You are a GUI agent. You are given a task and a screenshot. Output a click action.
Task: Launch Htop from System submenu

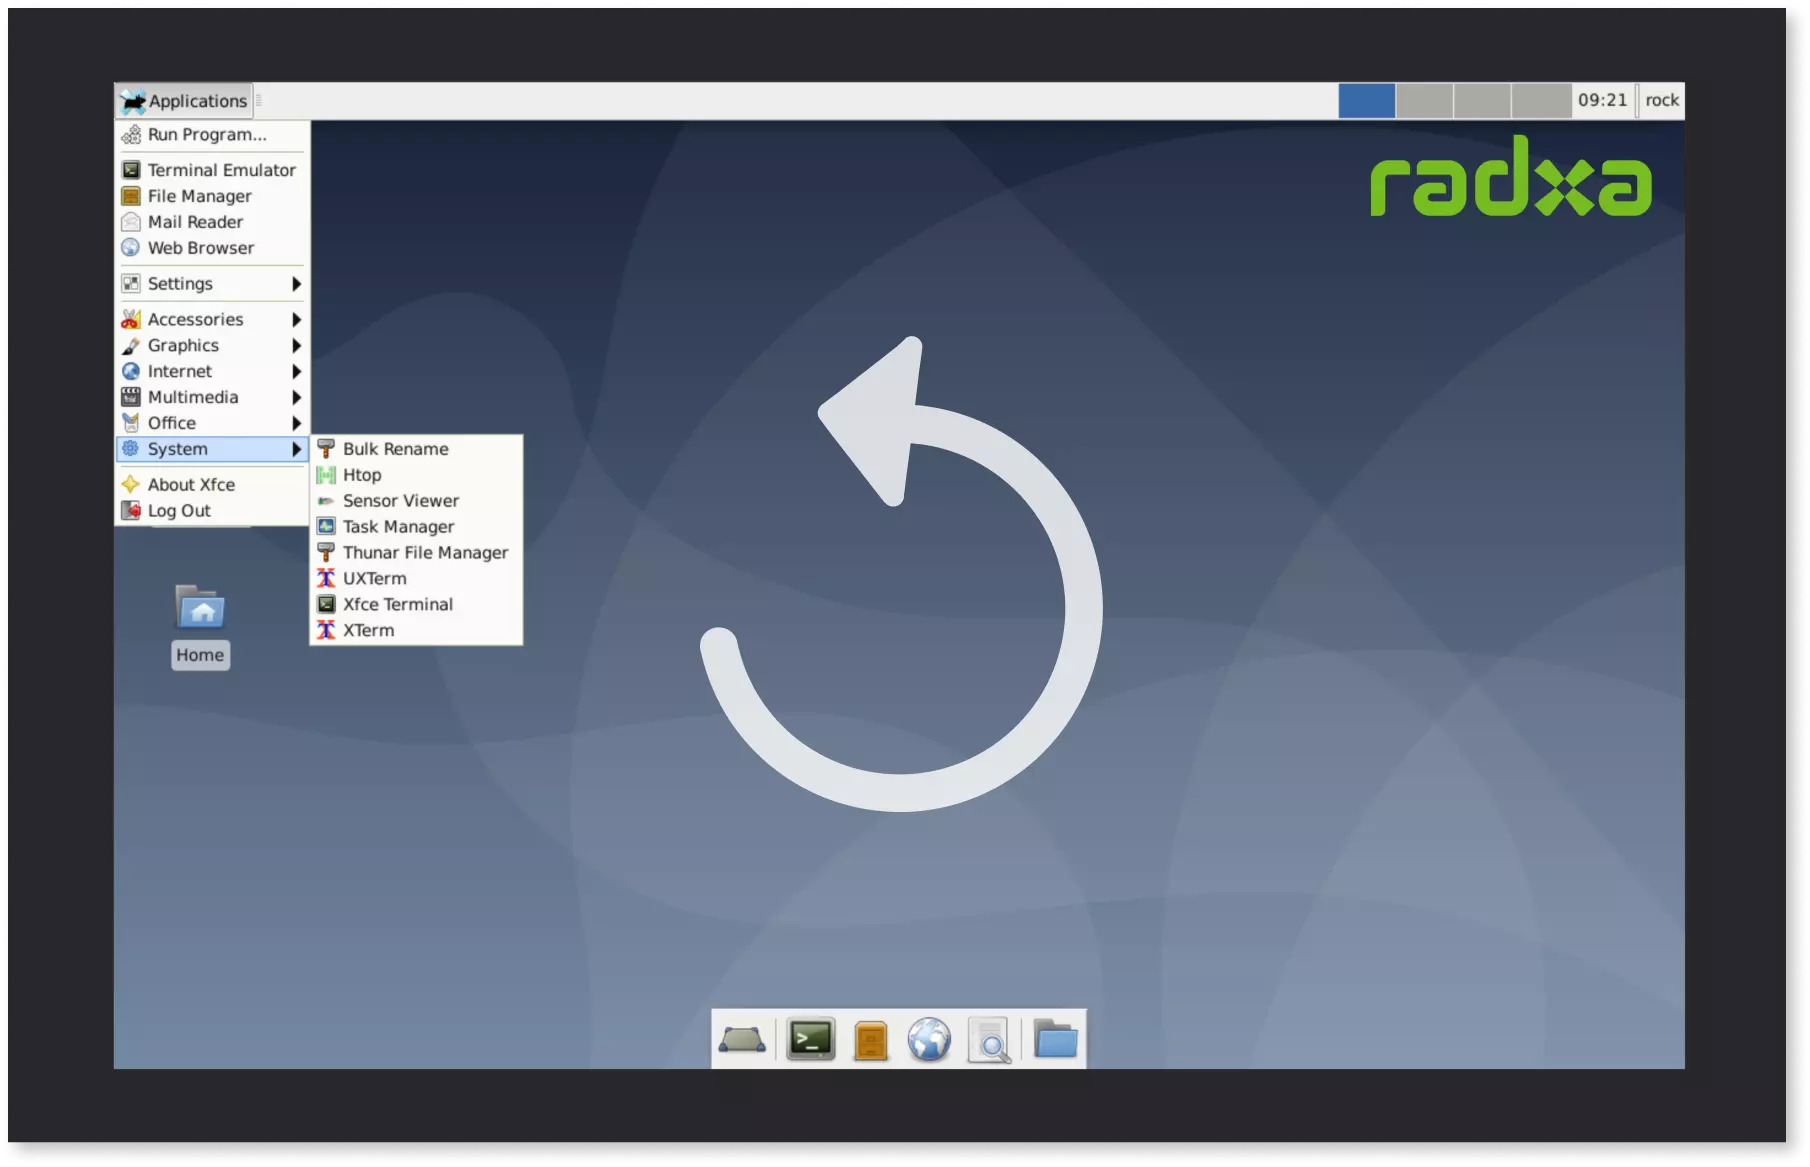(416, 476)
